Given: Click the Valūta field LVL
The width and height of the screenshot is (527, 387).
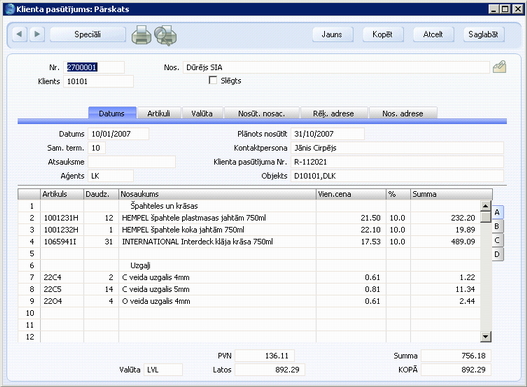Looking at the screenshot, I should click(163, 370).
